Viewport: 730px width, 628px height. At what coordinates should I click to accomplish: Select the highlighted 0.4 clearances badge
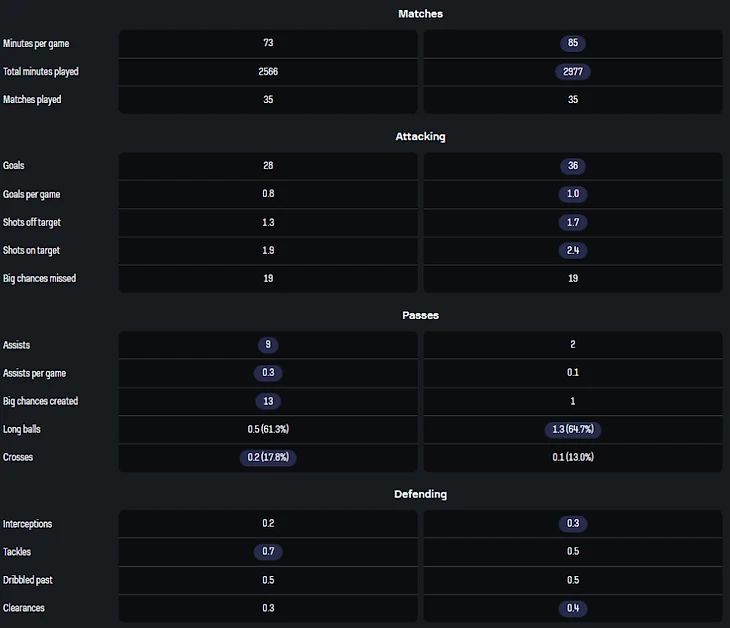tap(573, 608)
